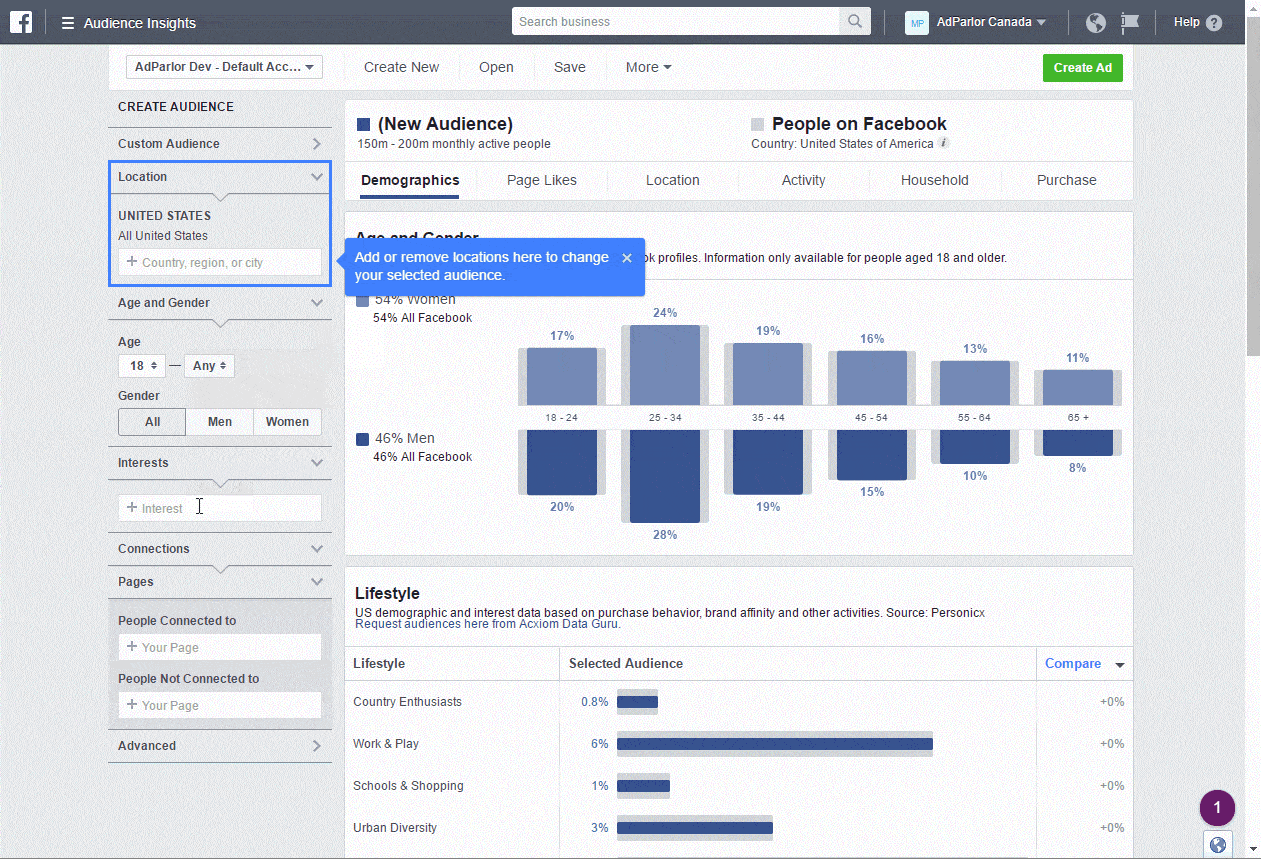Click the Country, region, or city field

219,262
